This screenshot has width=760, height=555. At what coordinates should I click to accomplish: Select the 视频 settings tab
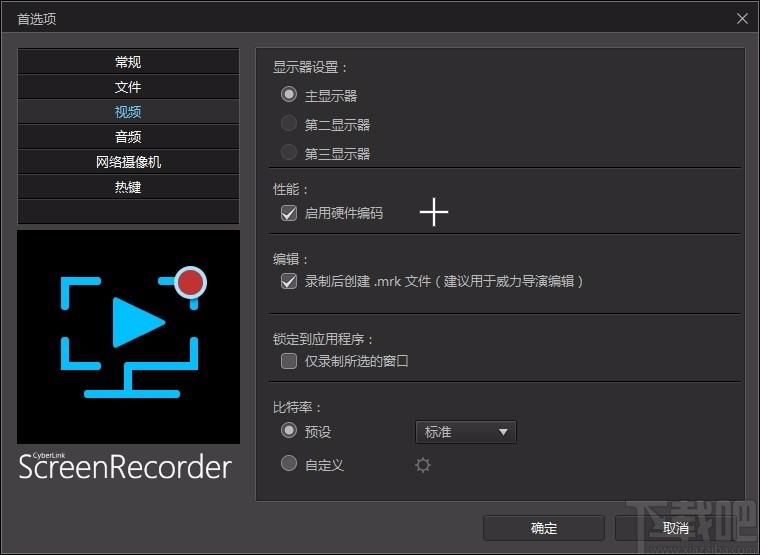click(x=128, y=112)
